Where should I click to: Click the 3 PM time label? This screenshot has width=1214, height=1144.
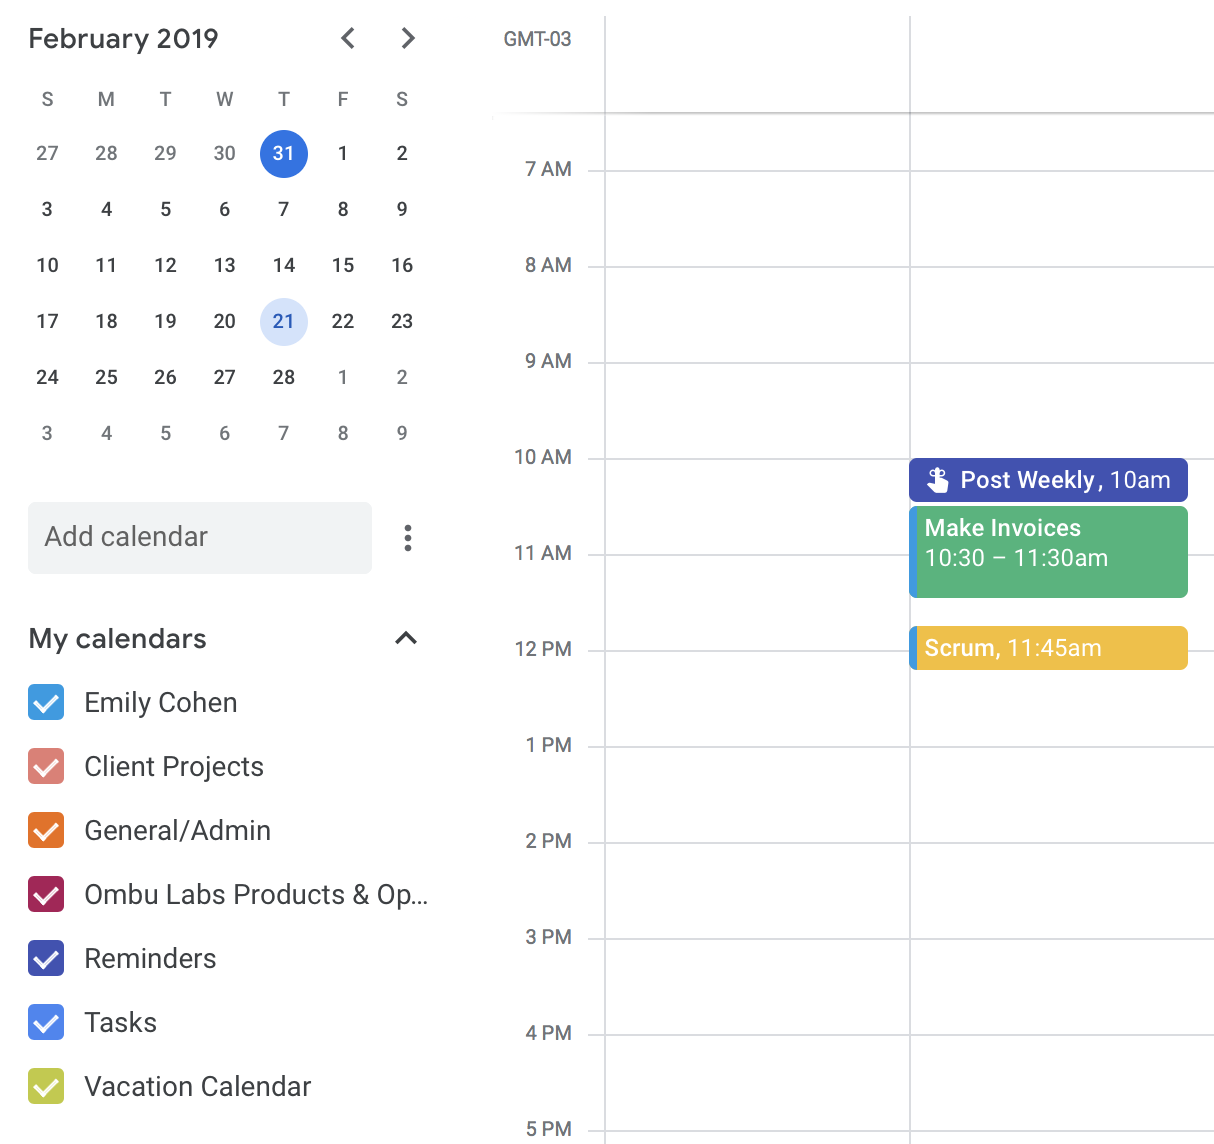548,937
